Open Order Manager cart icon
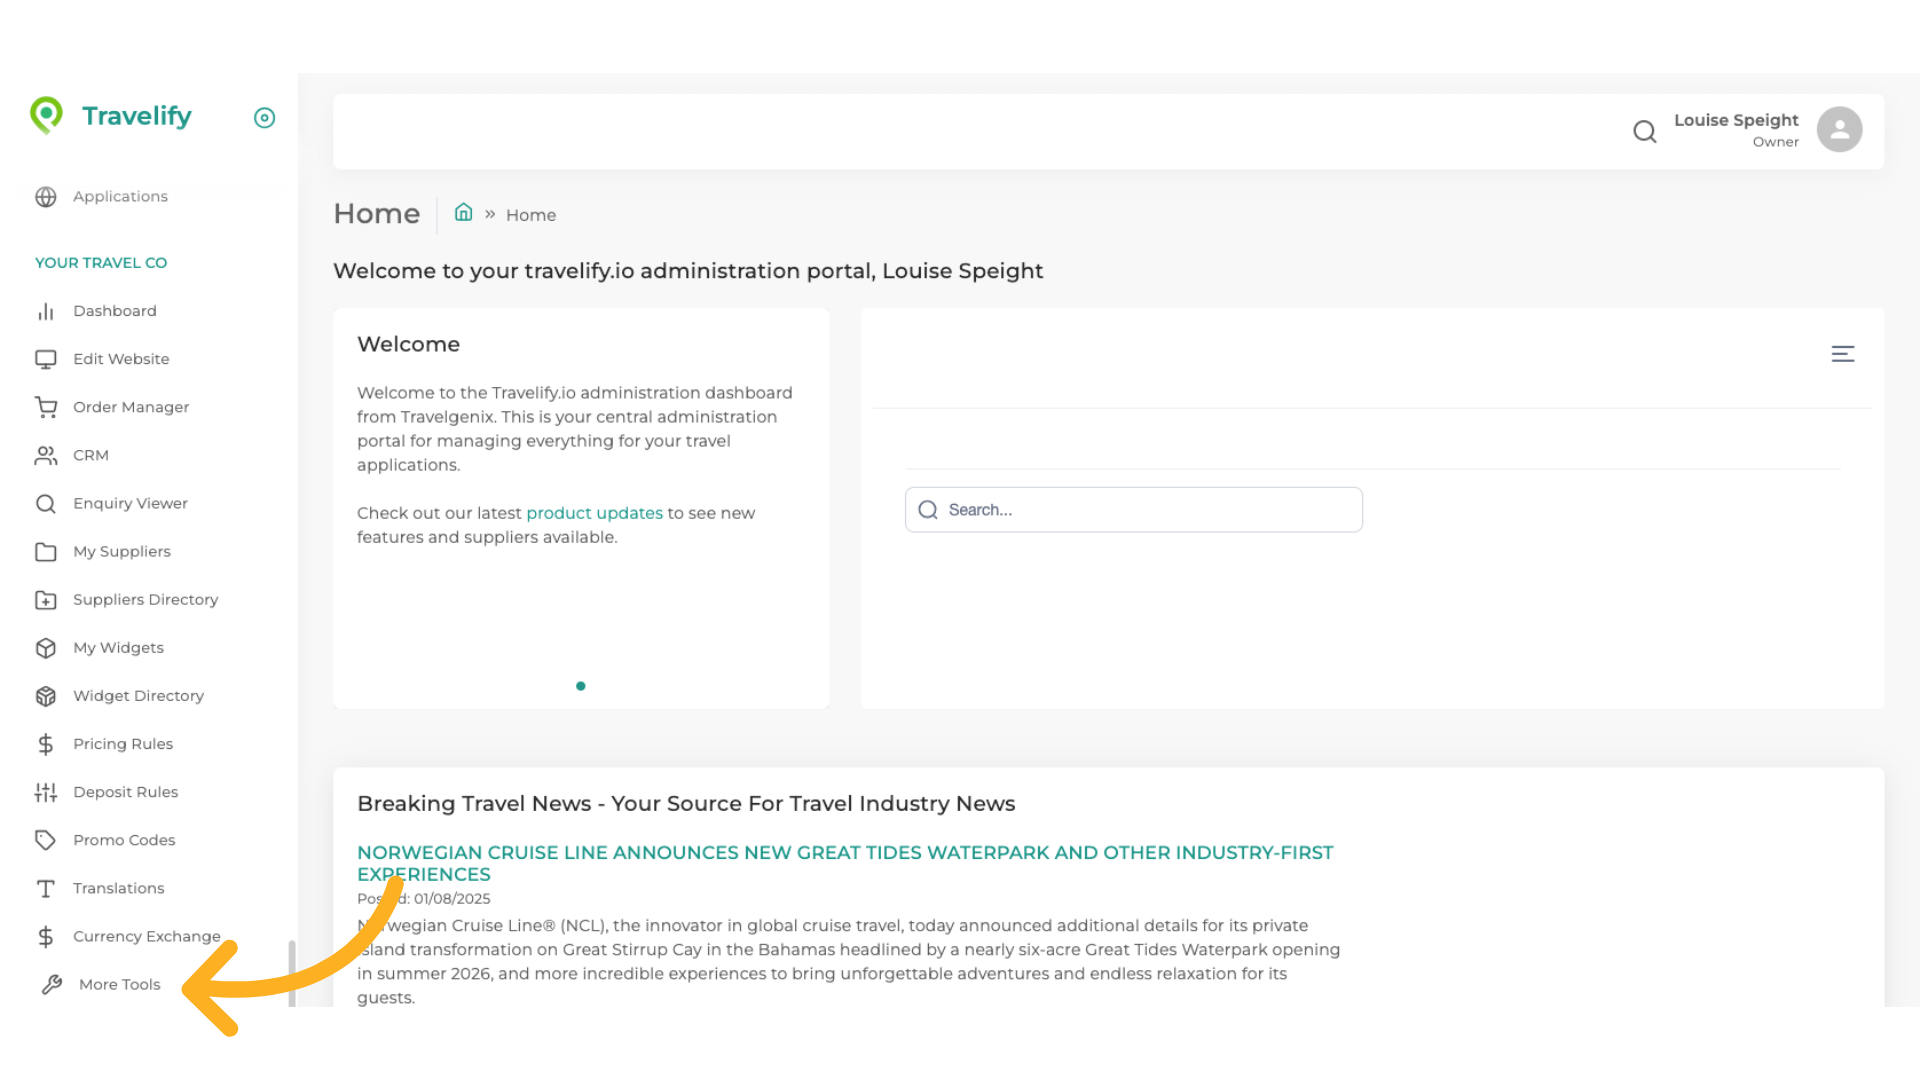 (x=46, y=407)
